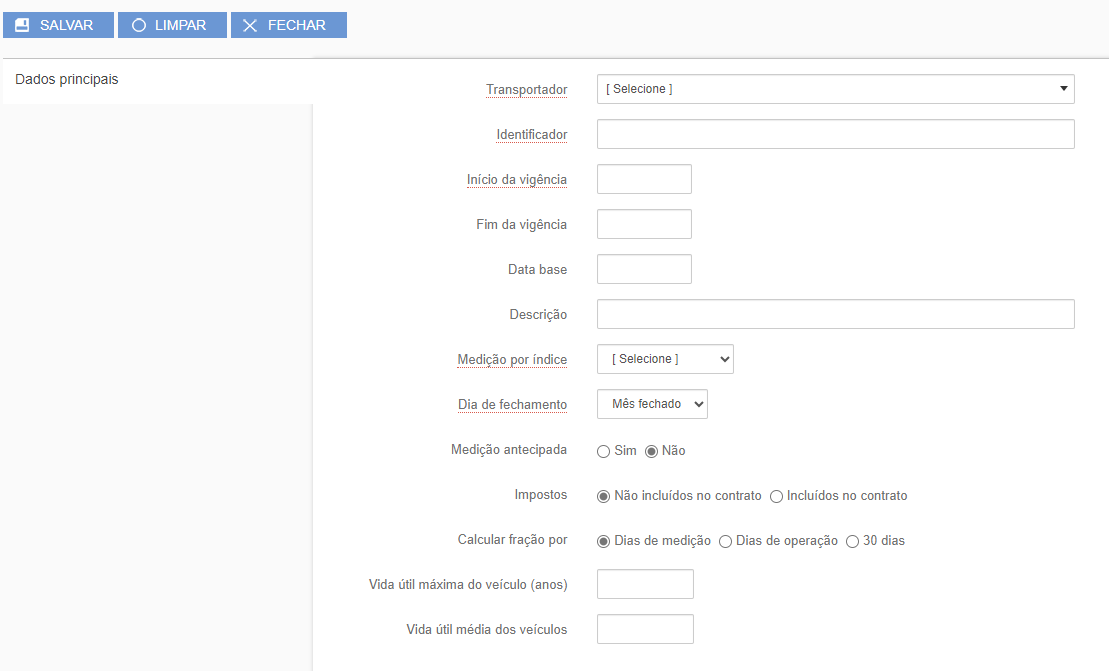Image resolution: width=1109 pixels, height=671 pixels.
Task: Select Dias de operação radio button
Action: [x=725, y=541]
